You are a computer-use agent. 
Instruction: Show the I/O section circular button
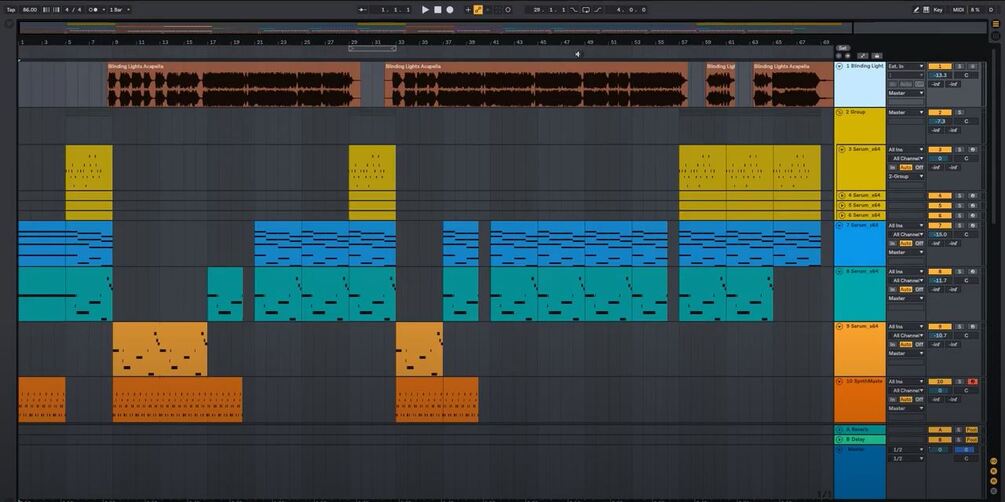tap(994, 461)
